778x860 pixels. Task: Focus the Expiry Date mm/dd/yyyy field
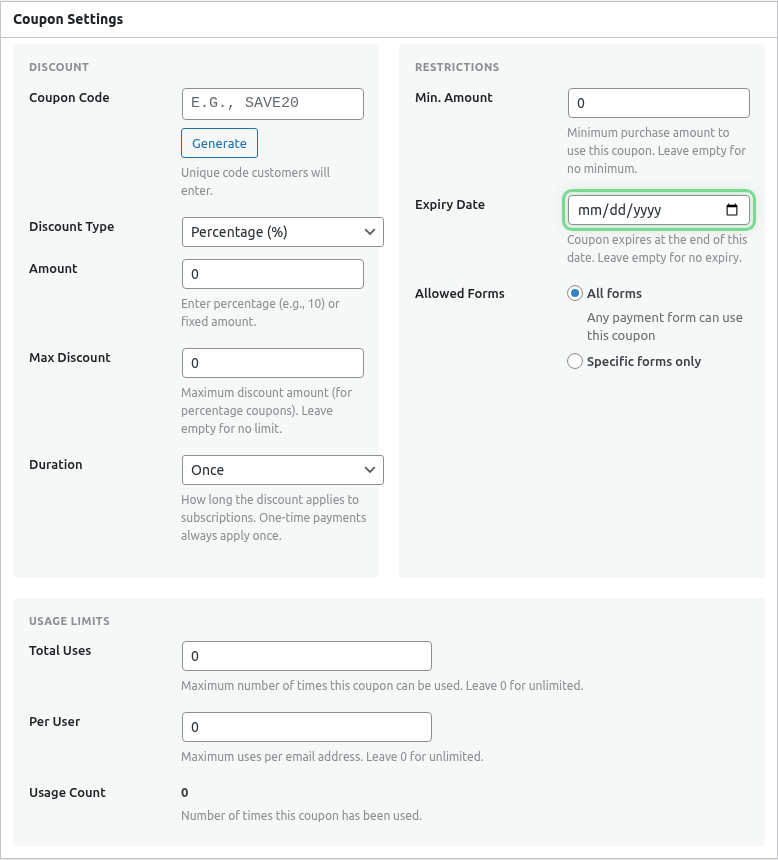650,210
